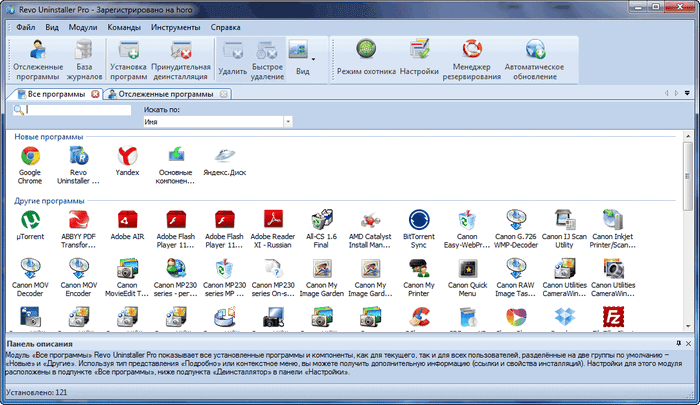
Task: Open the Модули menu
Action: (x=83, y=27)
